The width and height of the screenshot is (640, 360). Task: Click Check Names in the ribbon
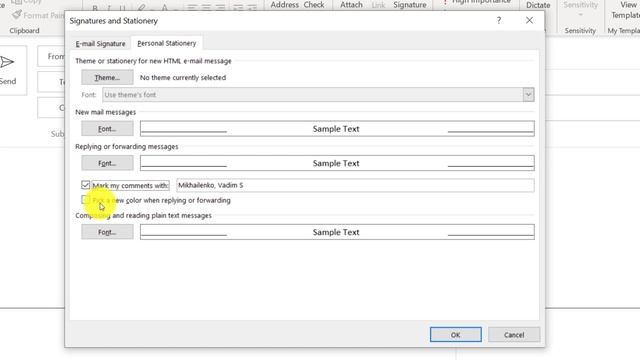point(314,5)
